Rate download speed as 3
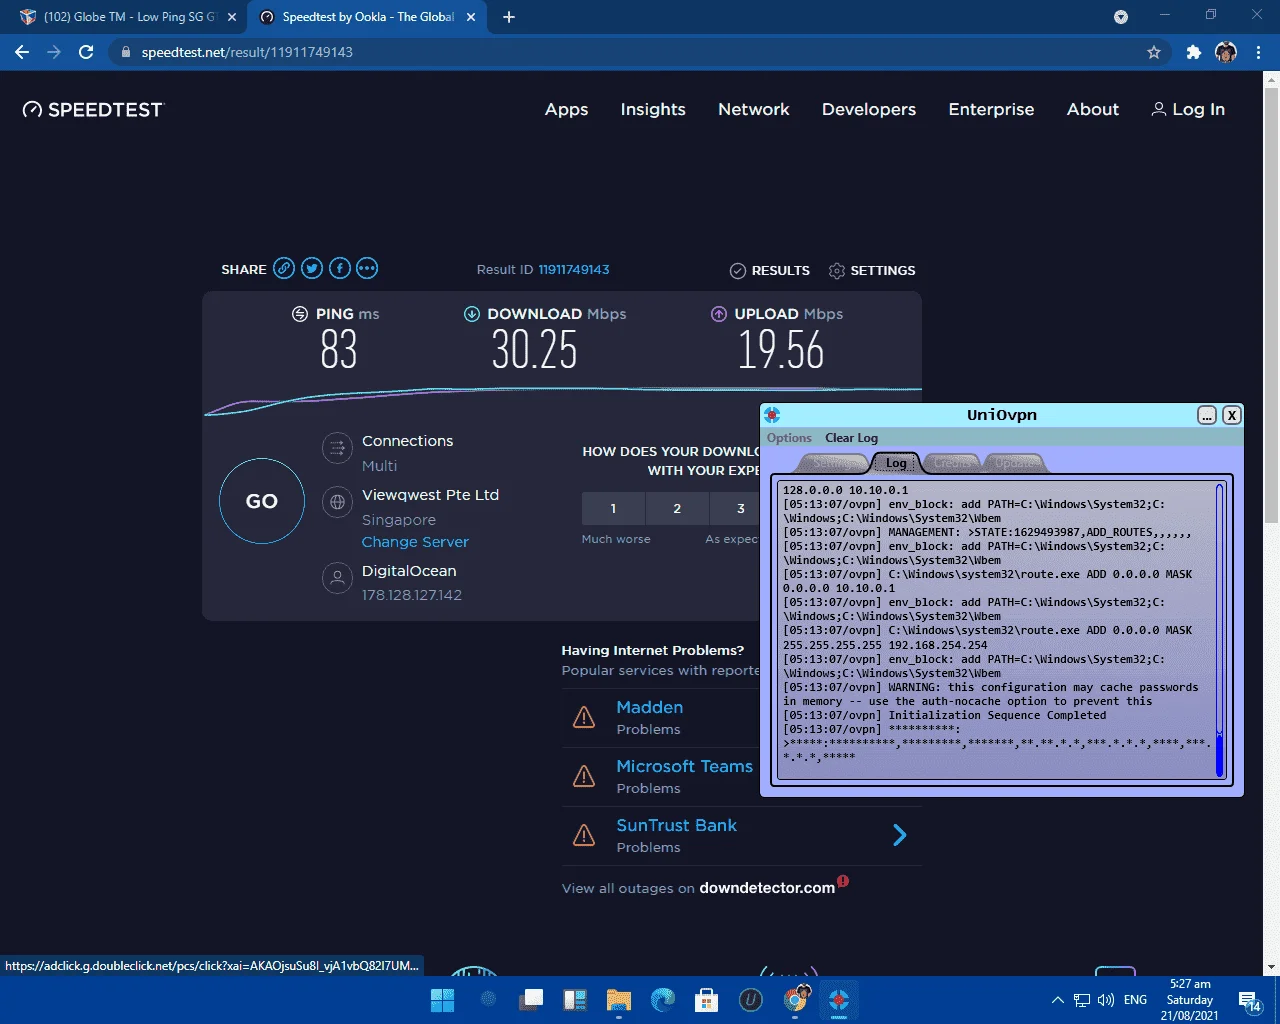Viewport: 1280px width, 1024px height. [x=736, y=508]
